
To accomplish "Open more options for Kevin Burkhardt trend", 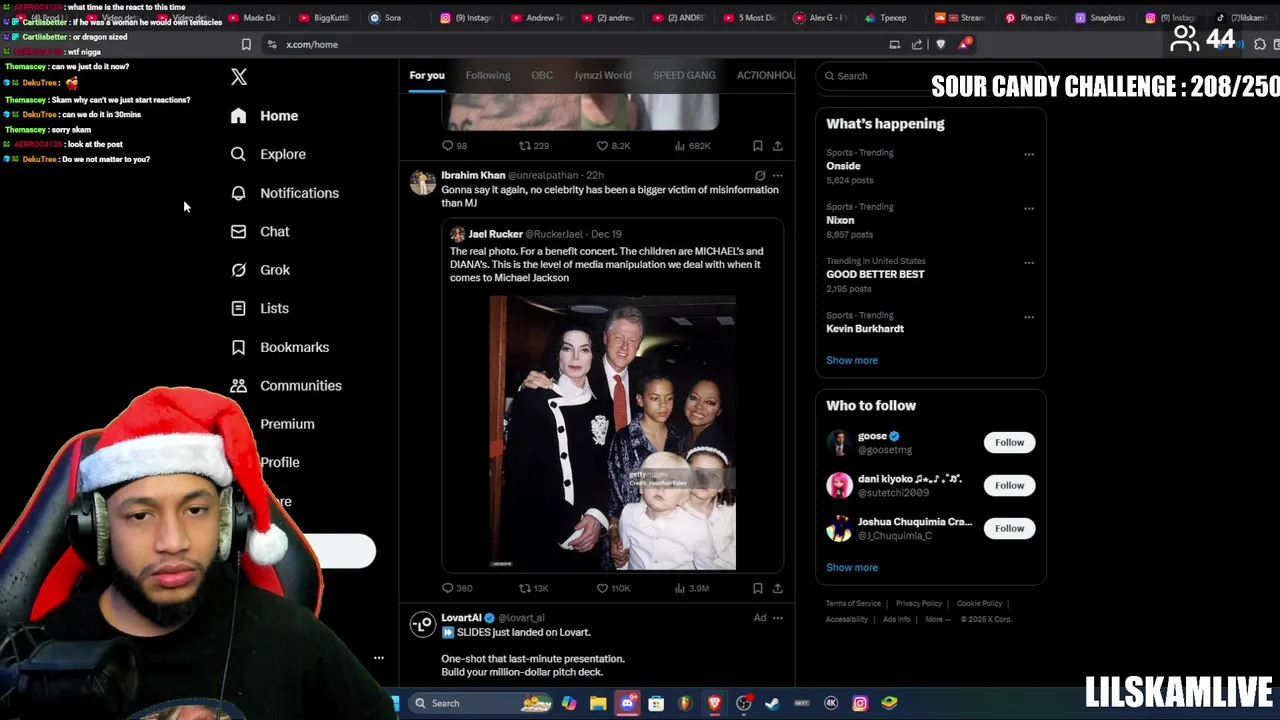I will point(1029,317).
